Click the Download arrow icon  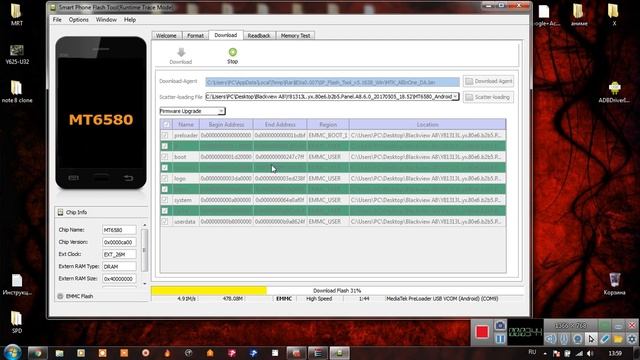pos(181,52)
